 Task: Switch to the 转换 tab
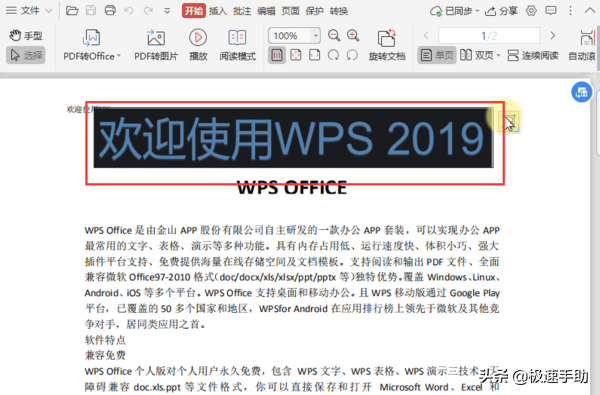[x=339, y=11]
